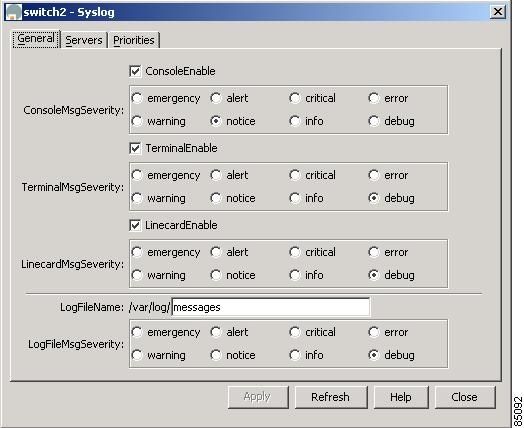The height and width of the screenshot is (428, 524).
Task: Select critical for TerminalMsgSeverity
Action: [295, 175]
